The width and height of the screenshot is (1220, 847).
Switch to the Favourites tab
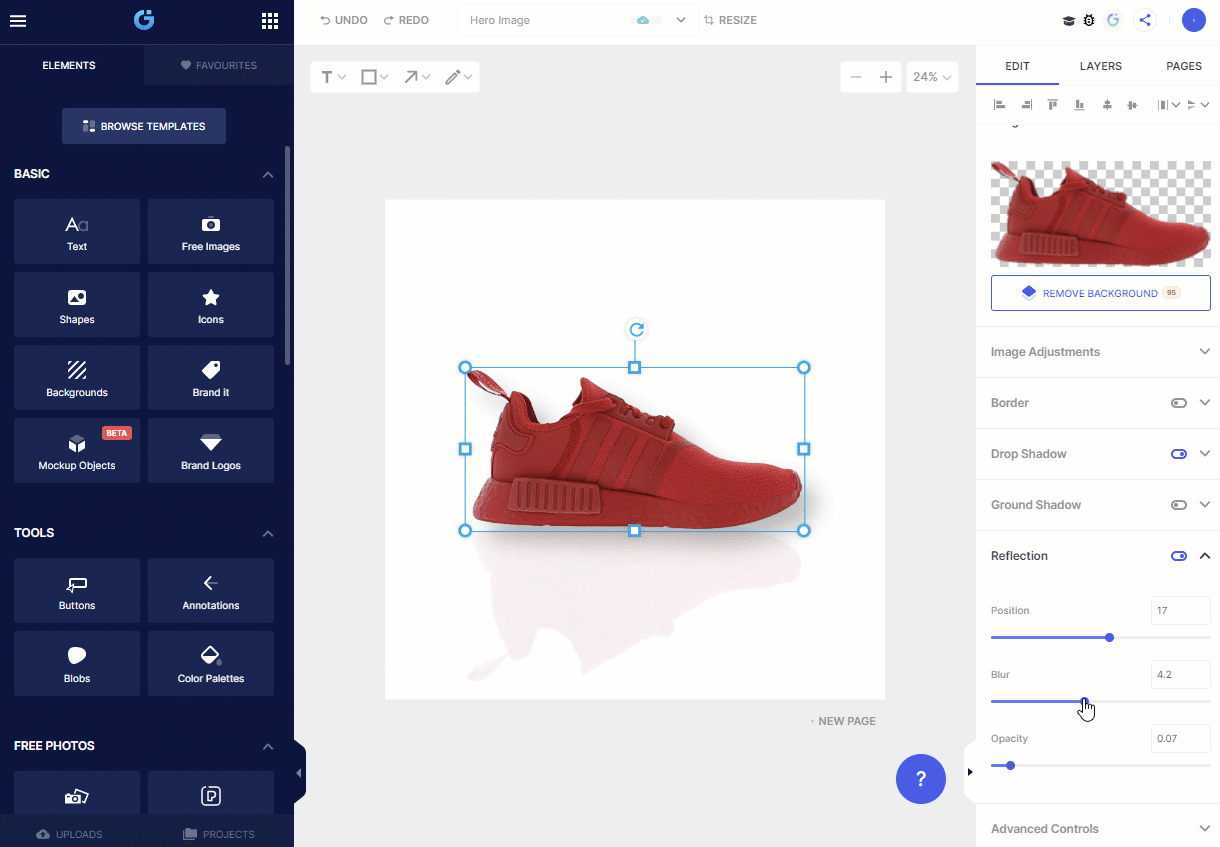point(219,65)
